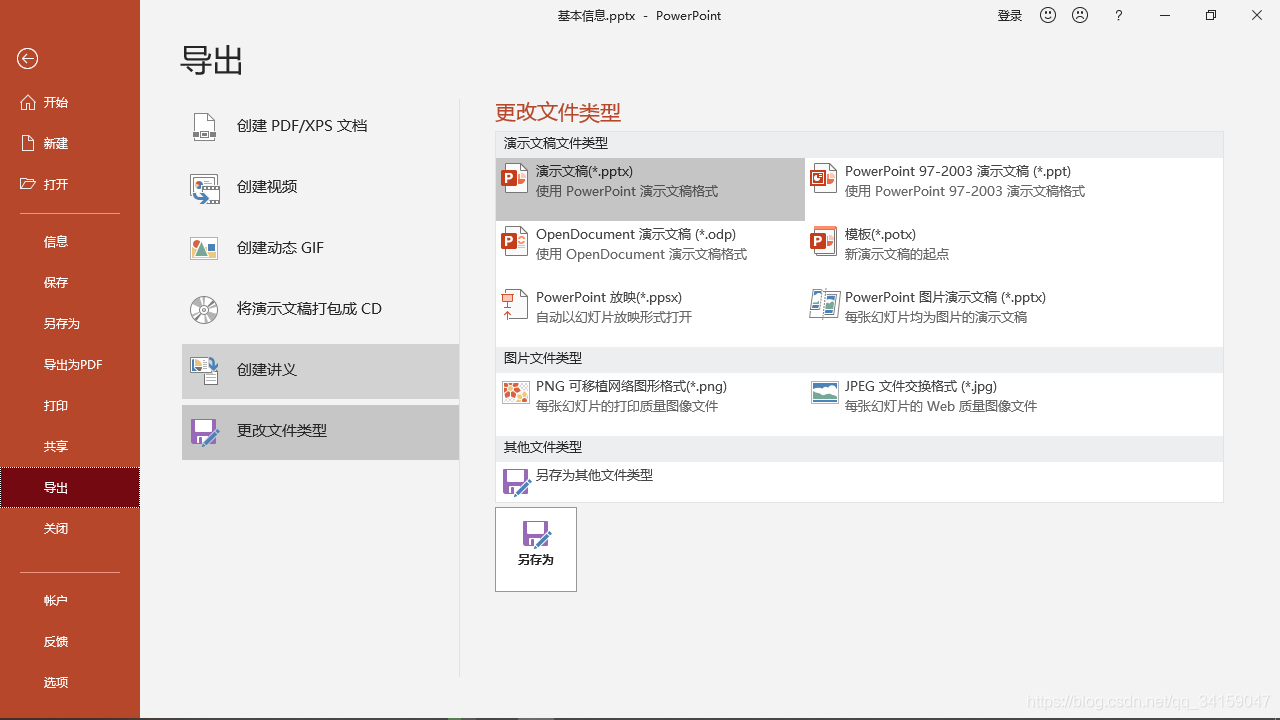
Task: Click the PowerPoint 放映(*.ppsx) icon
Action: 515,305
